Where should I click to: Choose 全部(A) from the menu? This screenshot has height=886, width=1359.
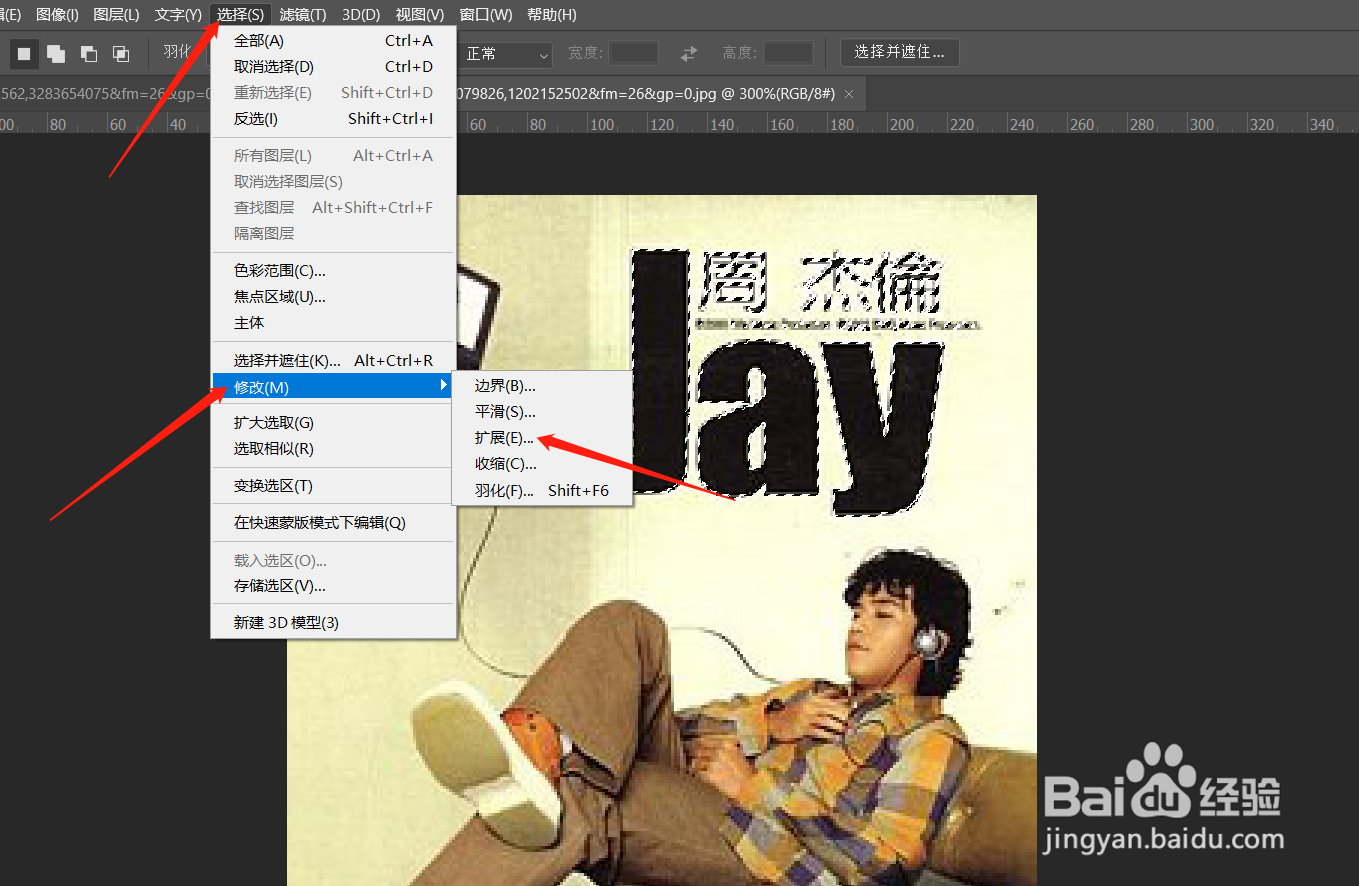(x=334, y=41)
